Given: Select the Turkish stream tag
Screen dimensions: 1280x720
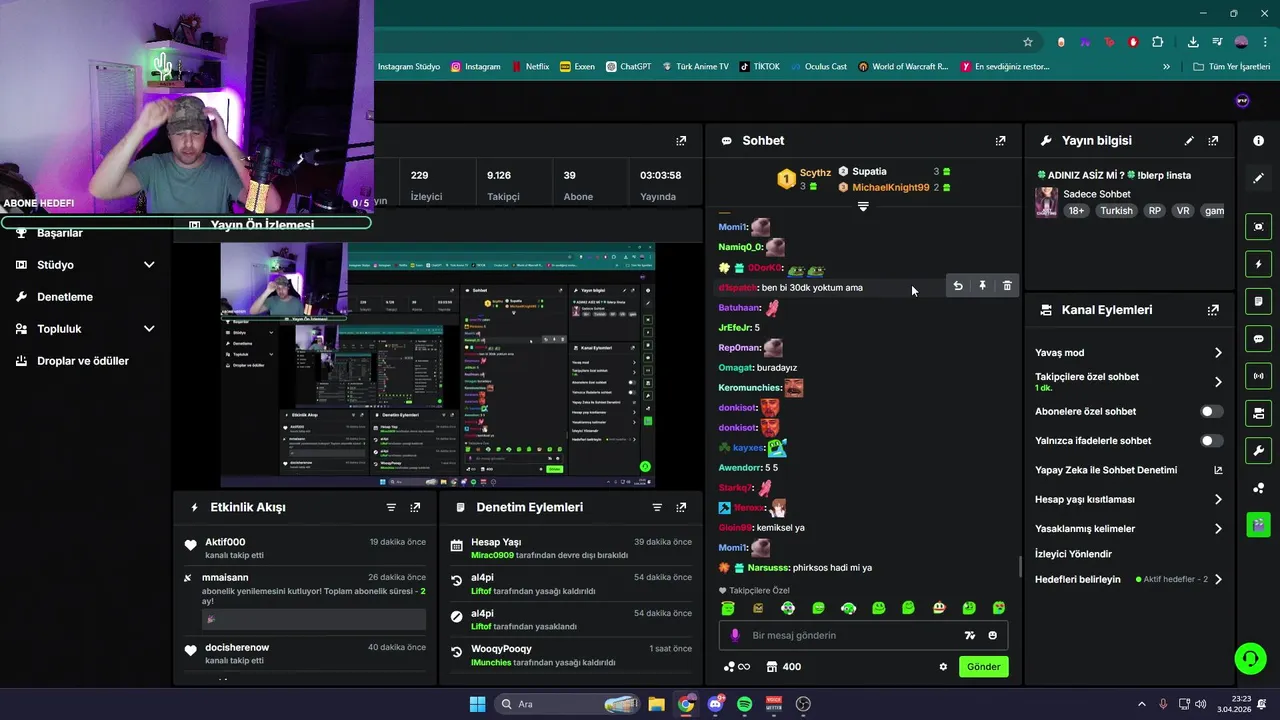Looking at the screenshot, I should click(1116, 211).
